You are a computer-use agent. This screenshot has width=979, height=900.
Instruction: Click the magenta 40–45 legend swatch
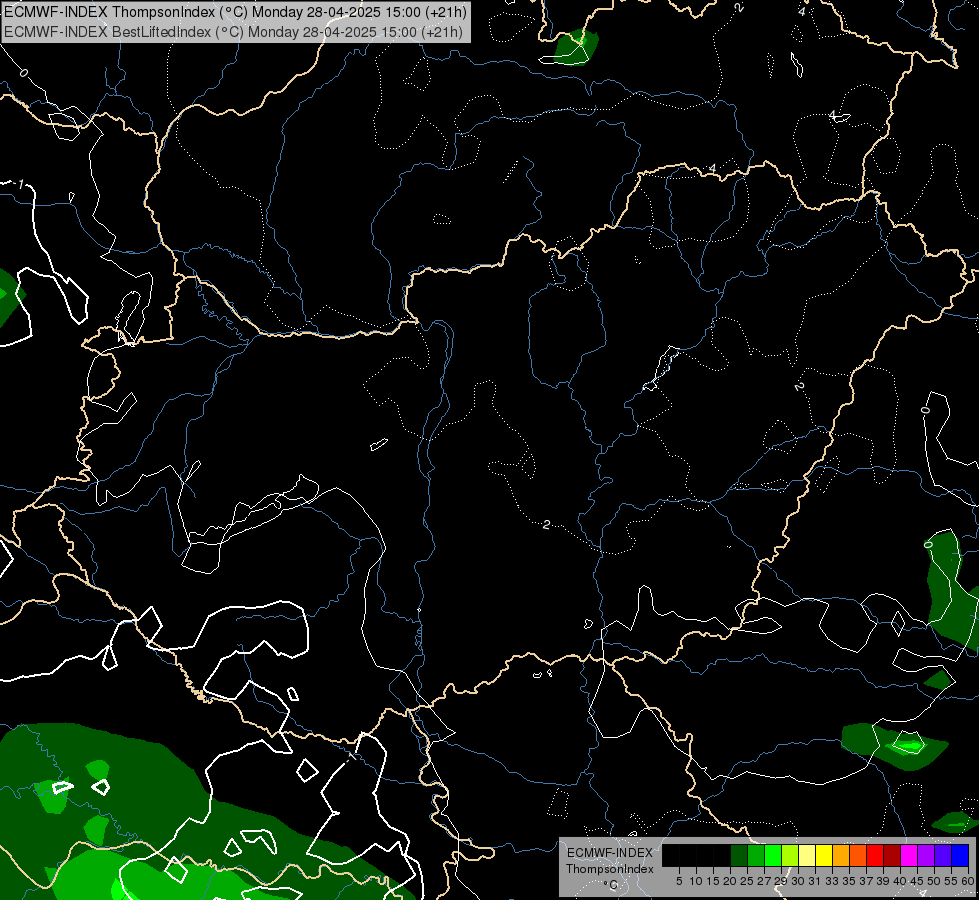(x=908, y=855)
